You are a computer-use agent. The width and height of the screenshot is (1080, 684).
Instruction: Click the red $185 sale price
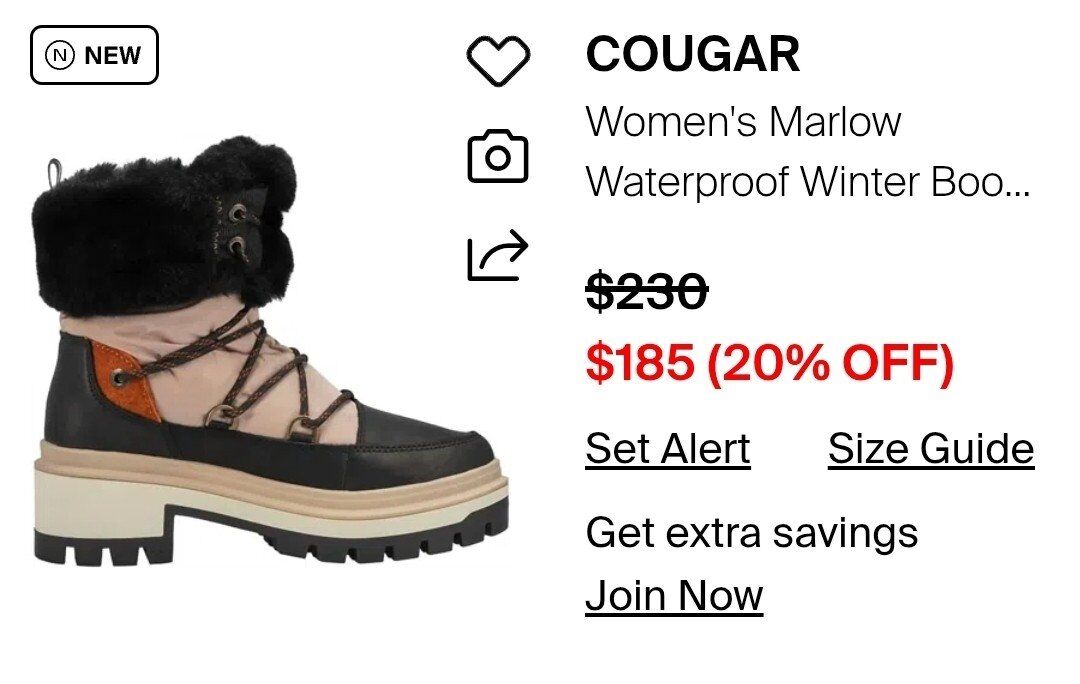640,362
